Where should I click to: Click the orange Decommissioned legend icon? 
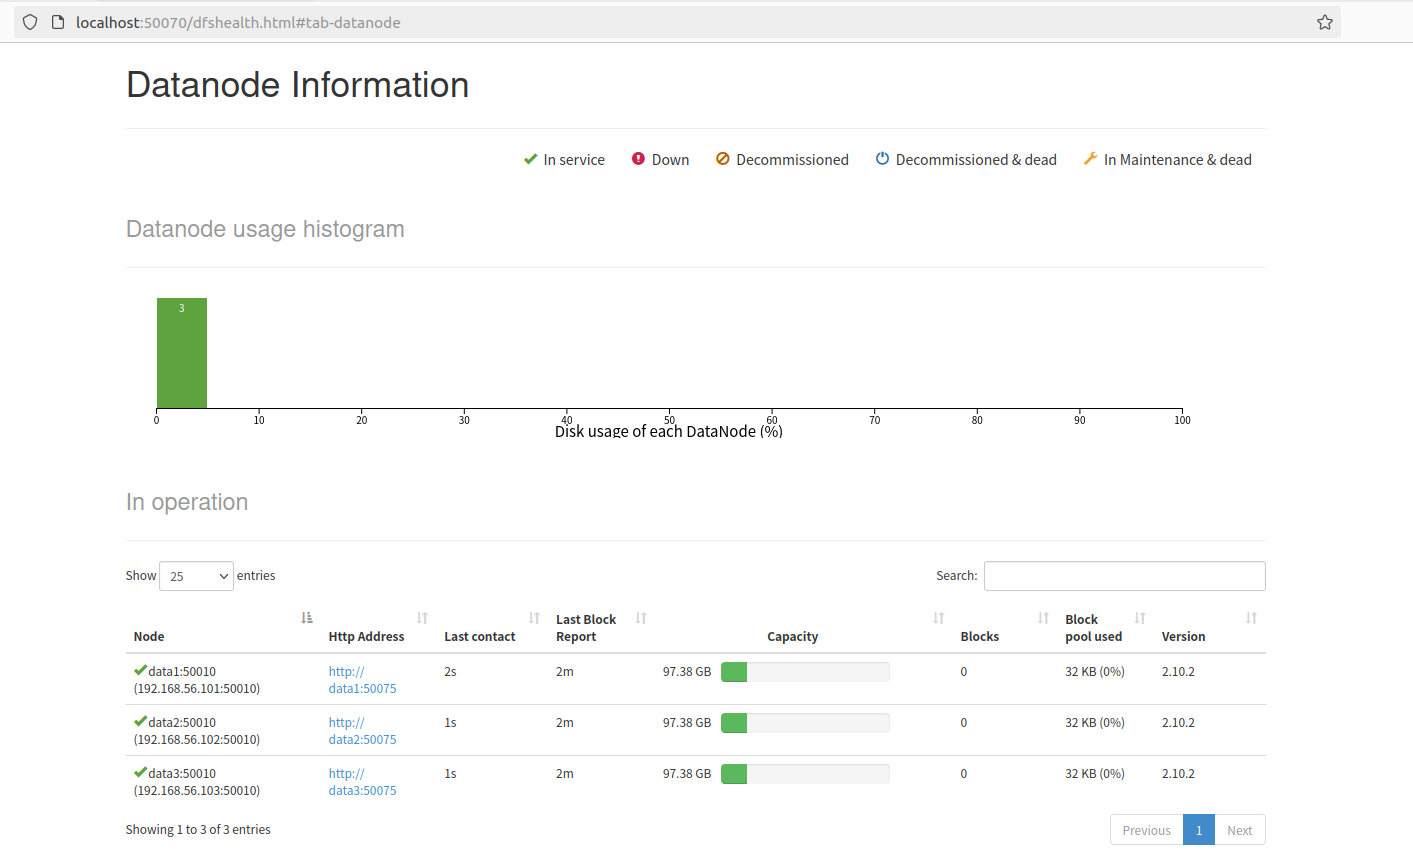pos(722,159)
